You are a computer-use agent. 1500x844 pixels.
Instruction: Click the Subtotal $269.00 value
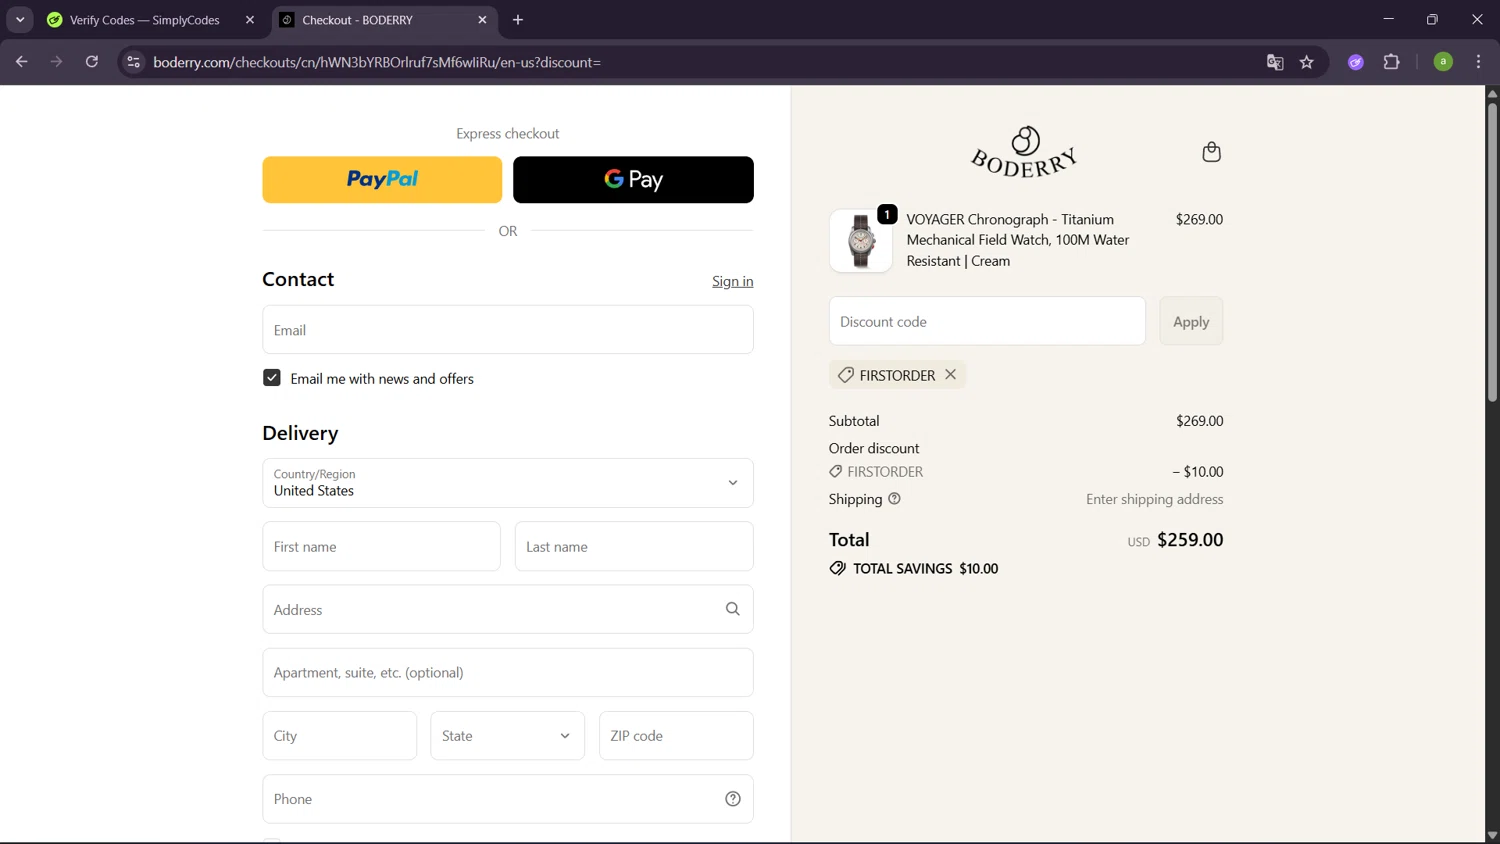click(1199, 421)
